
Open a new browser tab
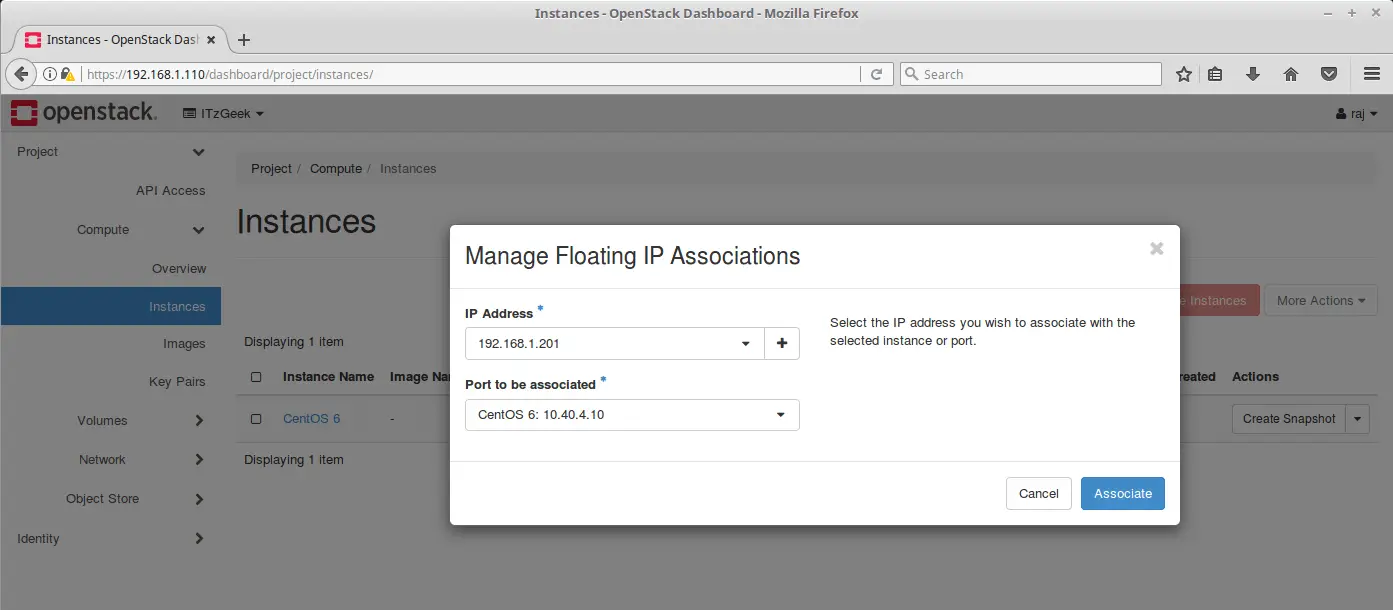pyautogui.click(x=244, y=40)
